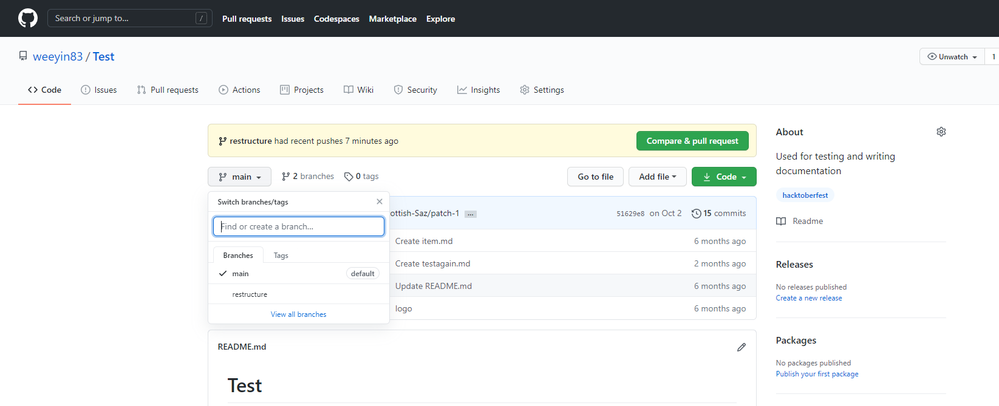This screenshot has height=406, width=999.
Task: Open Pull requests in top navigation
Action: pos(247,18)
